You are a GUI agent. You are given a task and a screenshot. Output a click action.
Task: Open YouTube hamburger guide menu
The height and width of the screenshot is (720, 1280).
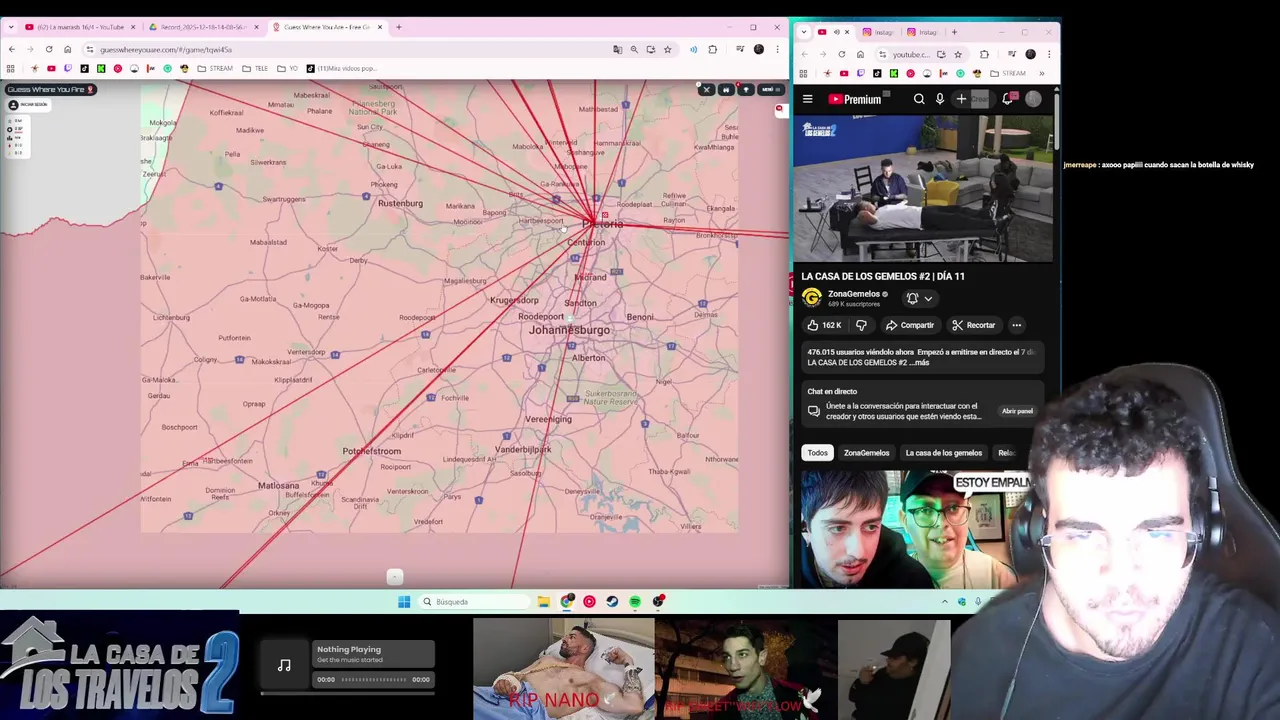(807, 99)
